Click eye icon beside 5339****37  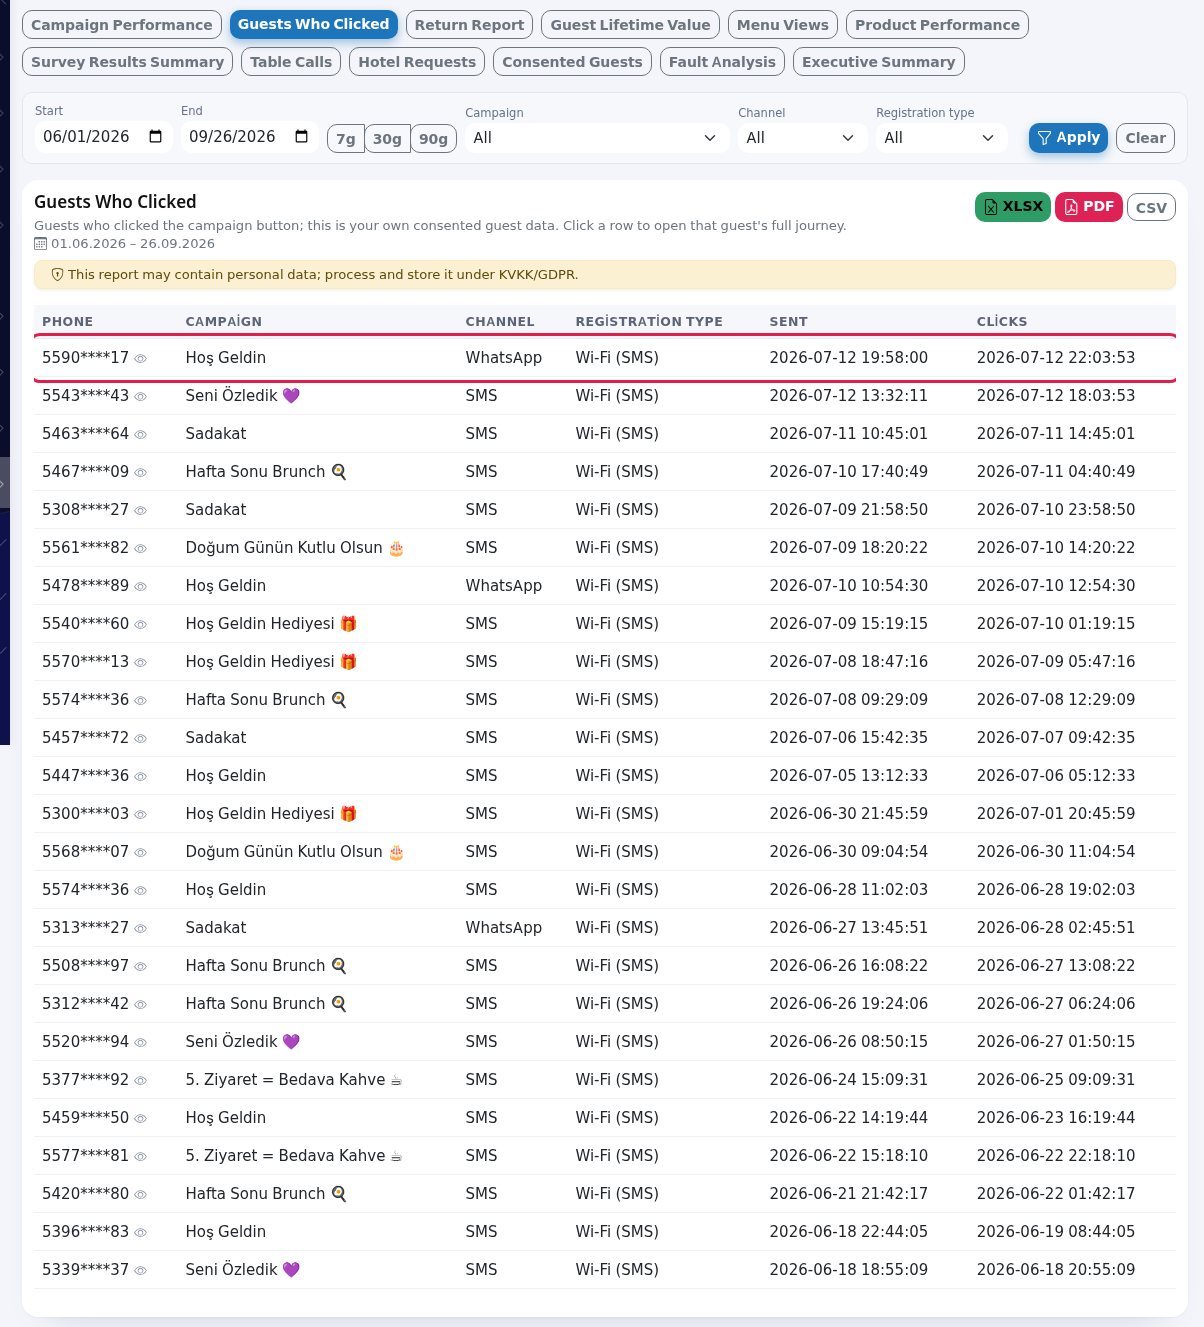click(141, 1271)
